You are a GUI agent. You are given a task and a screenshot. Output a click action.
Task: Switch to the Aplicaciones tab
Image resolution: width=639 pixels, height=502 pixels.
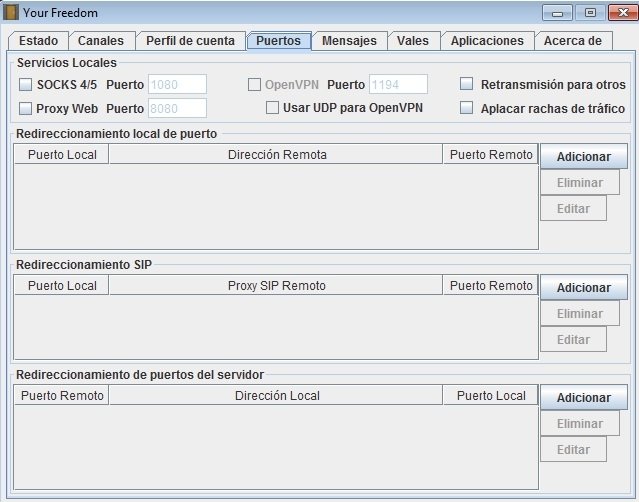pos(487,41)
